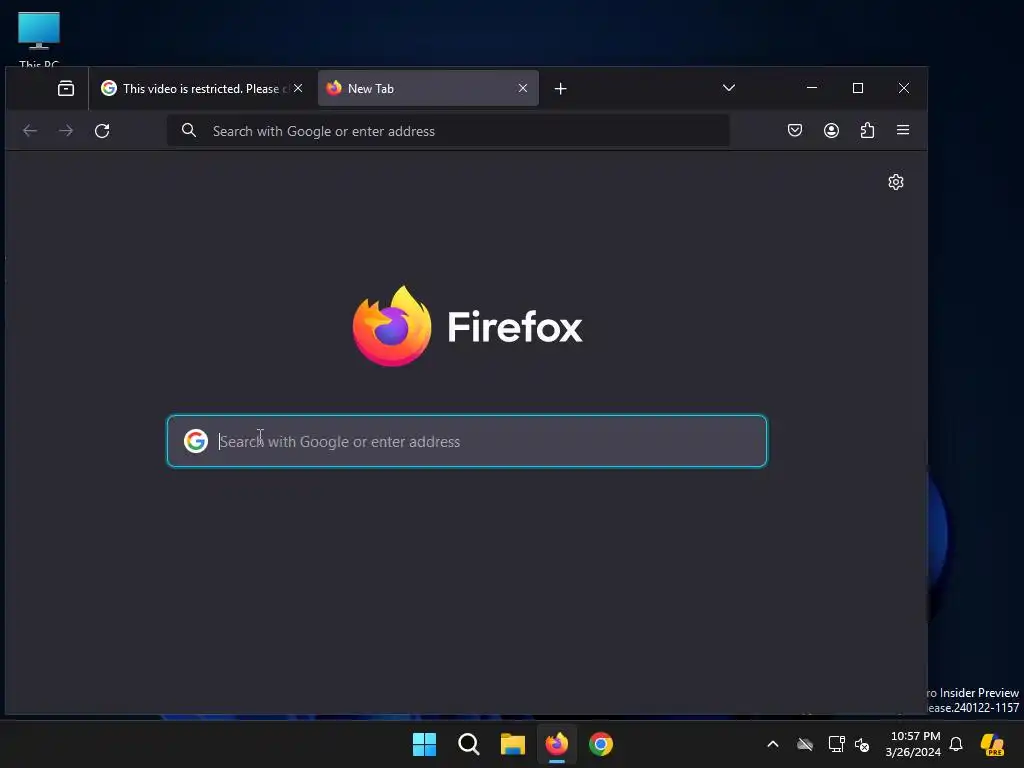Image resolution: width=1024 pixels, height=768 pixels.
Task: Reload the current page
Action: 102,131
